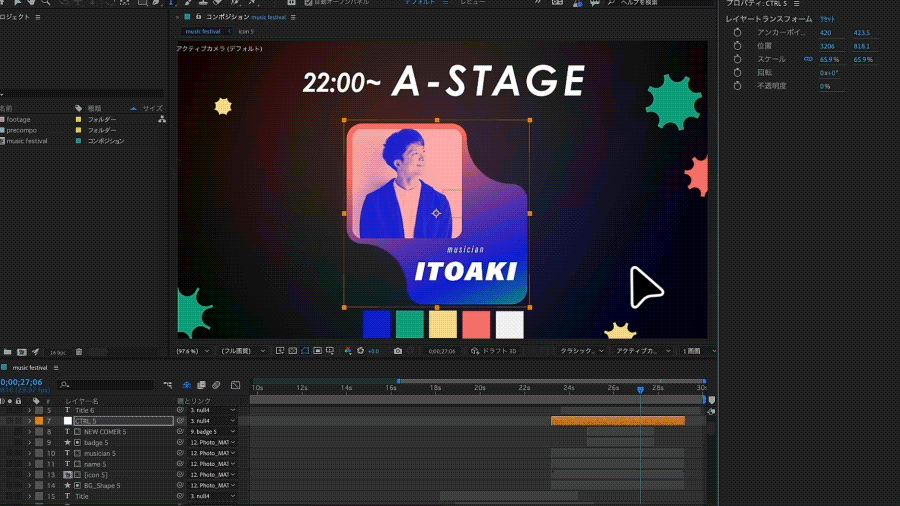Click the orange label color of CTRL_5
Image resolution: width=900 pixels, height=506 pixels.
[x=39, y=421]
